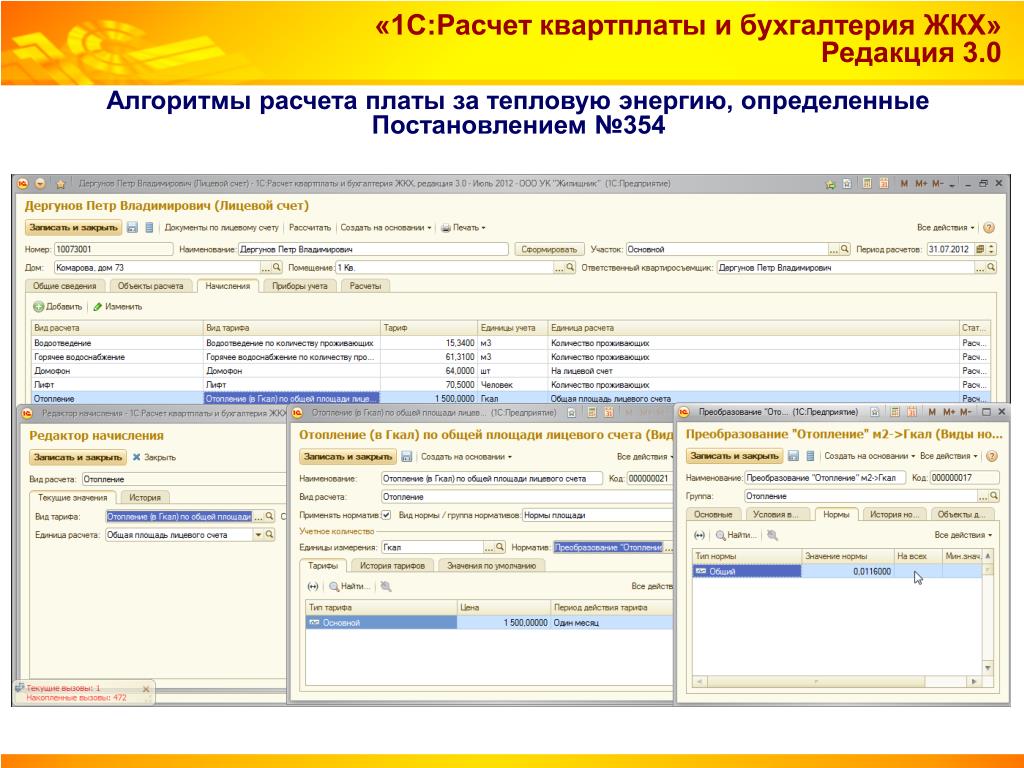Click the magnifier icon of the Помещение field

point(569,267)
